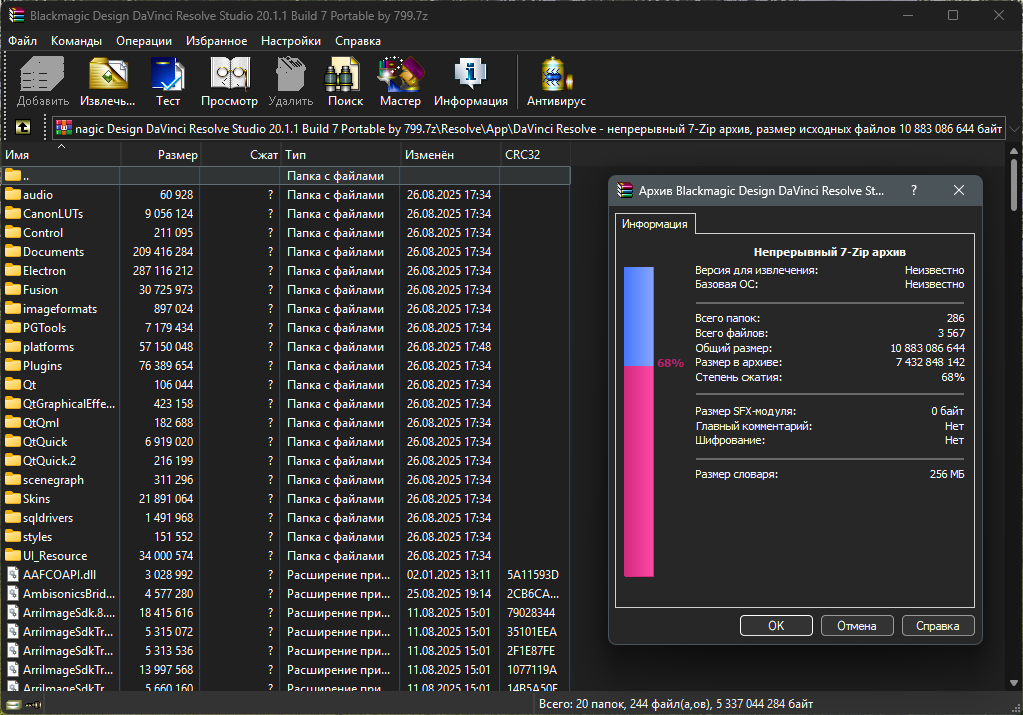Image resolution: width=1023 pixels, height=715 pixels.
Task: Select the Plugins folder icon
Action: pos(13,365)
